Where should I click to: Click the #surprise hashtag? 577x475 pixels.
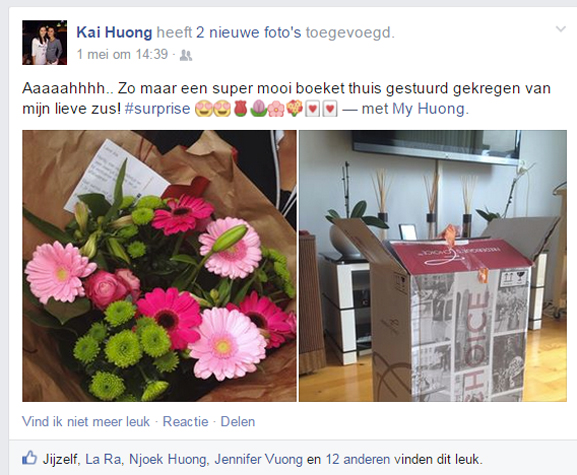click(157, 109)
